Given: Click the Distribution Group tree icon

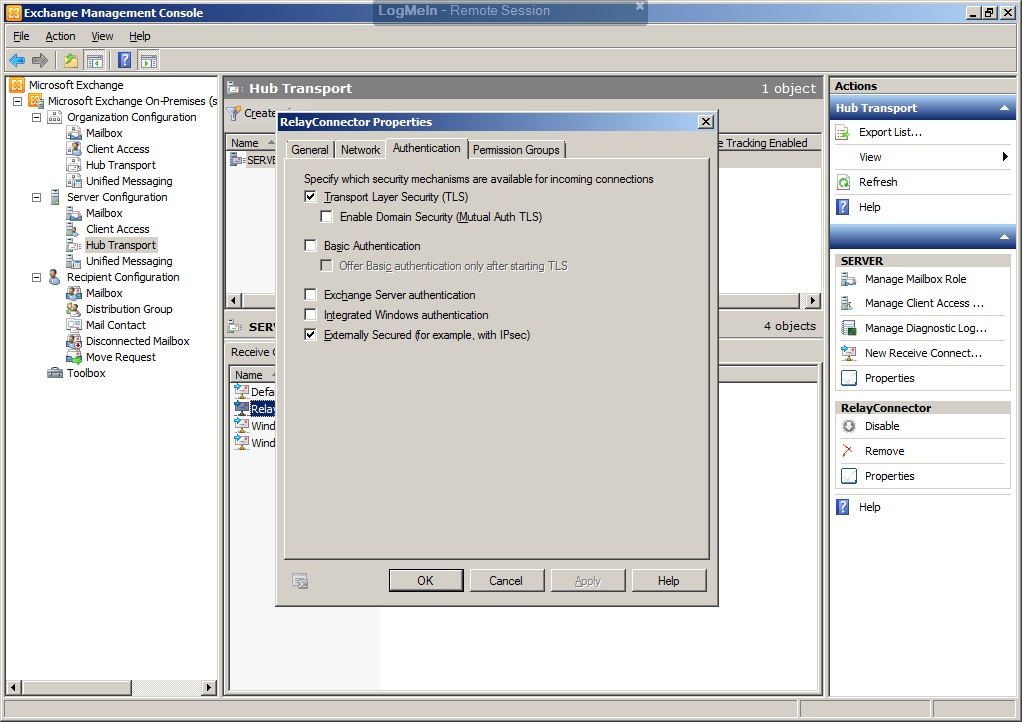Looking at the screenshot, I should click(74, 310).
